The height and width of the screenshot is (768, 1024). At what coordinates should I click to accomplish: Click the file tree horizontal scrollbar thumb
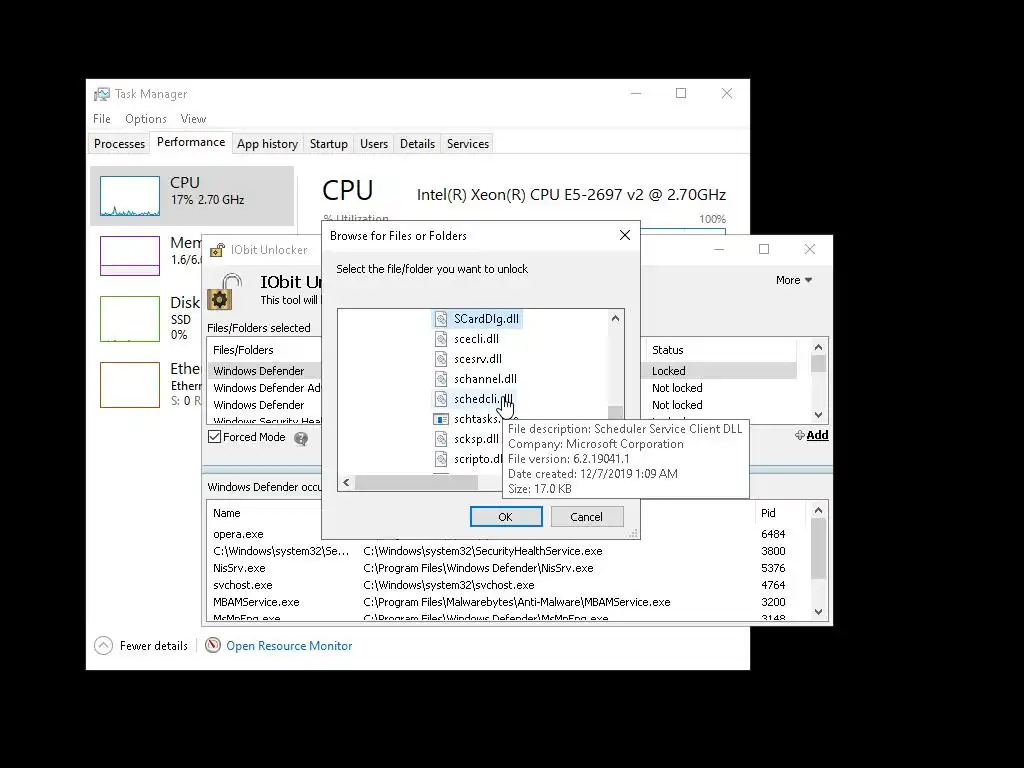point(416,483)
